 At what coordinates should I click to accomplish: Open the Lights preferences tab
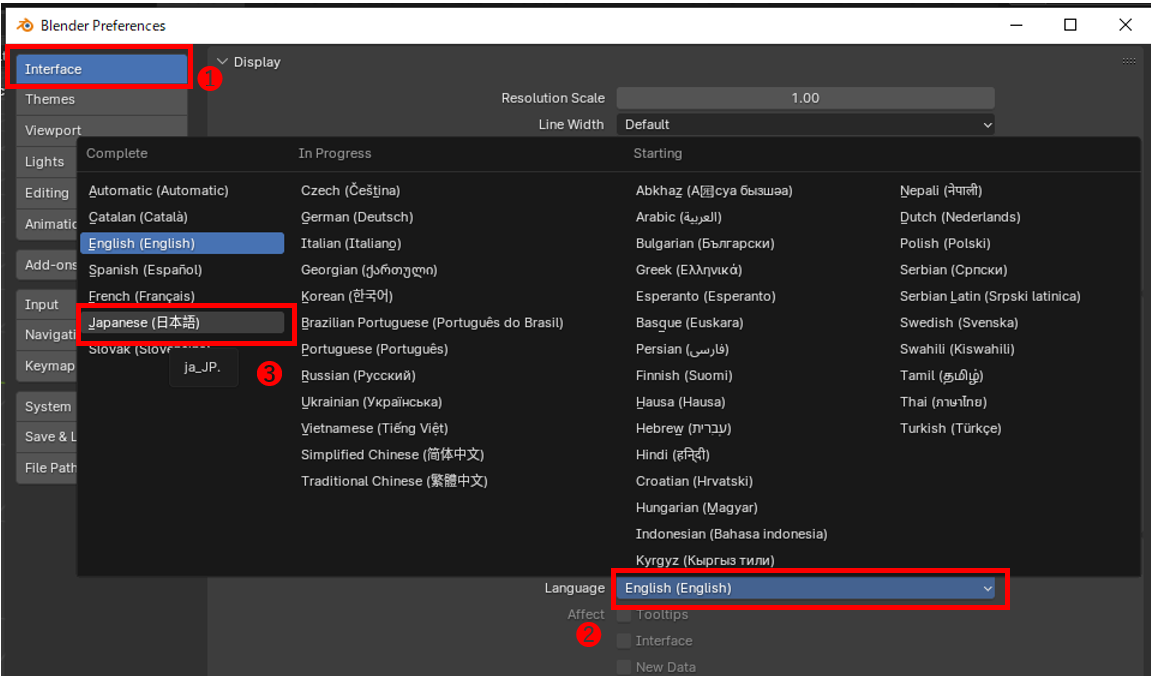[x=47, y=161]
